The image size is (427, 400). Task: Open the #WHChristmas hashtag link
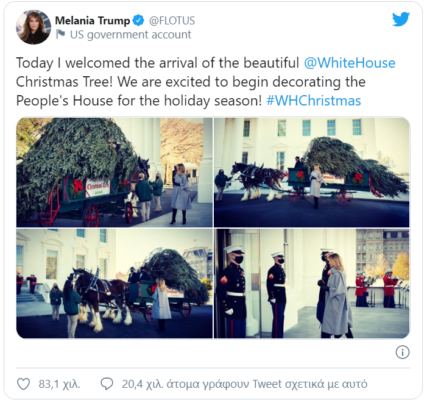(x=314, y=100)
